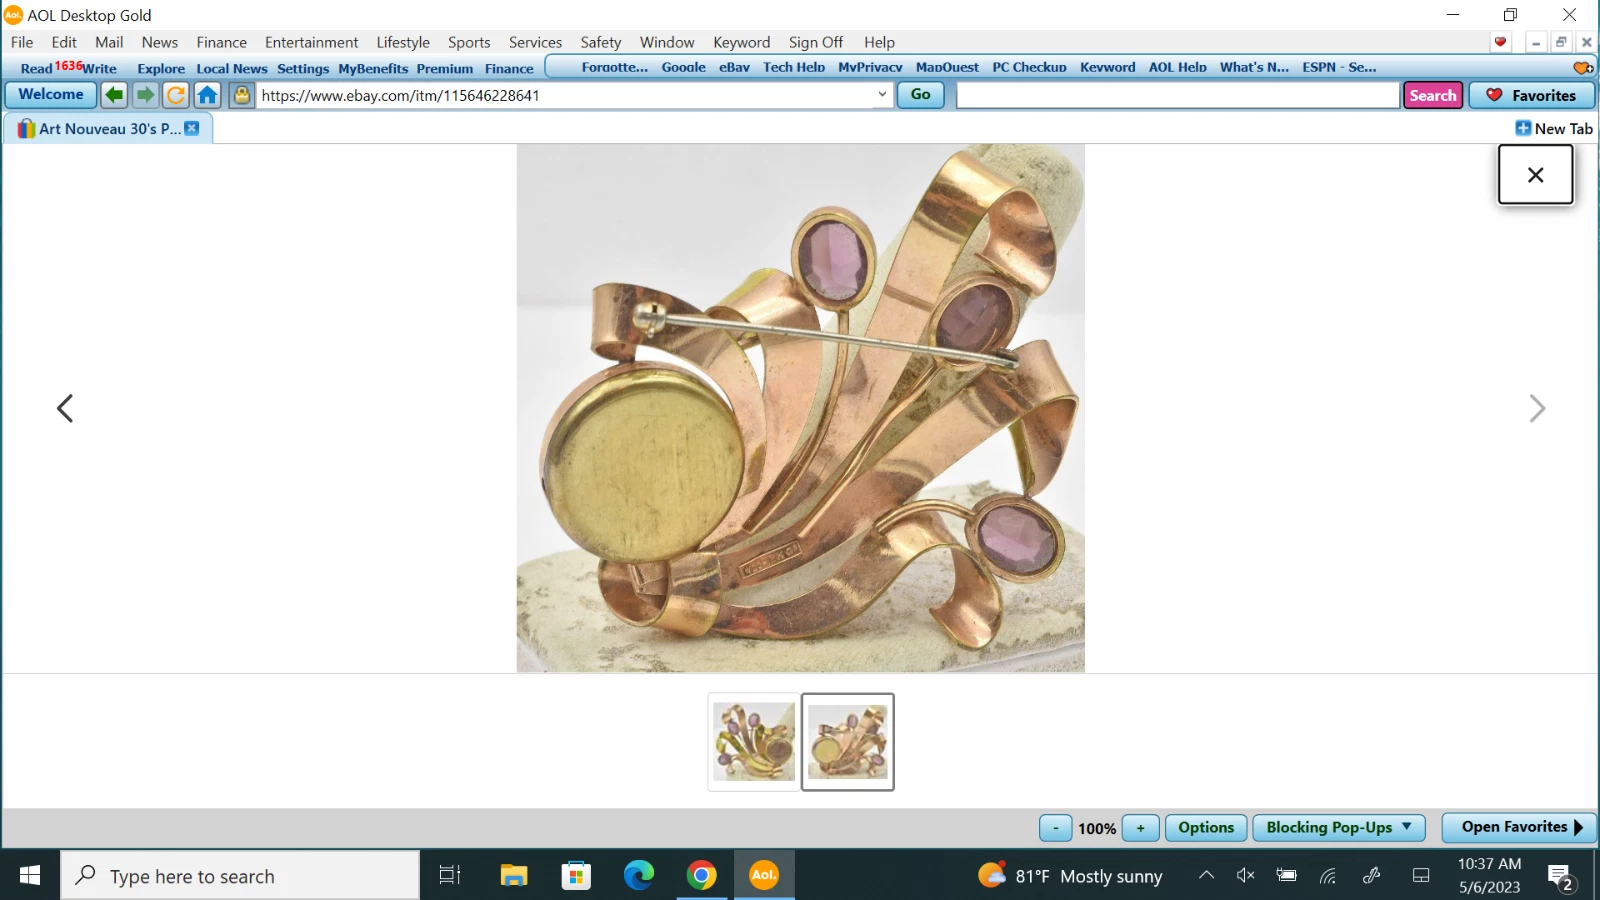Zoom in with the plus button

coord(1140,828)
